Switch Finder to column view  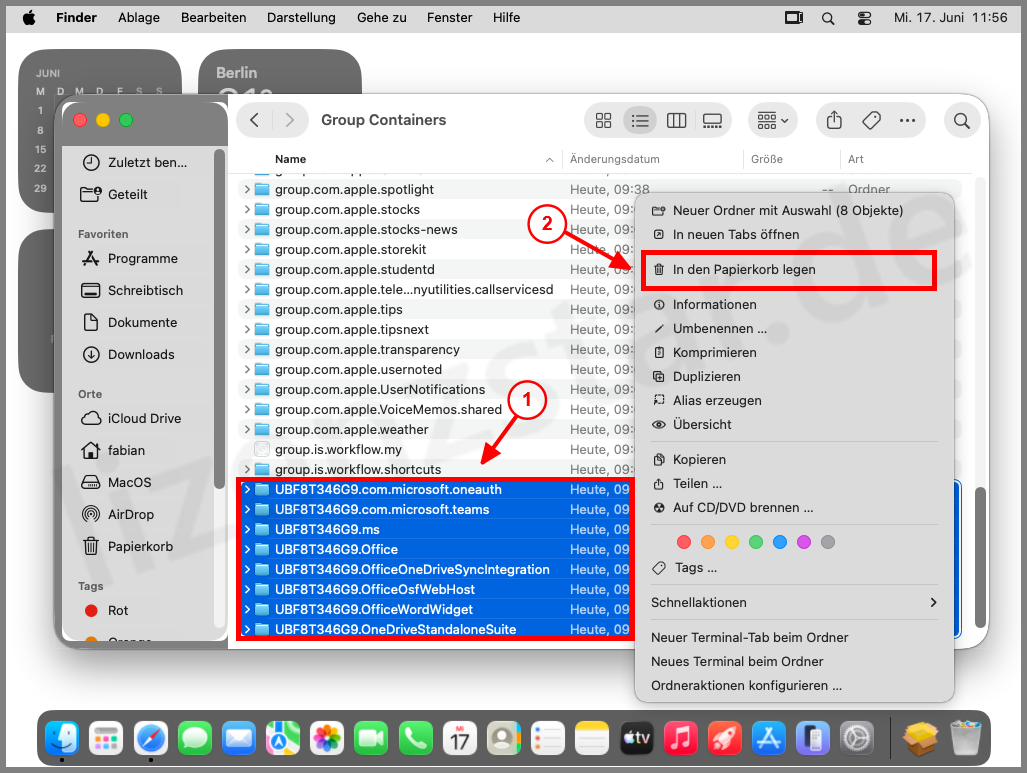point(676,121)
